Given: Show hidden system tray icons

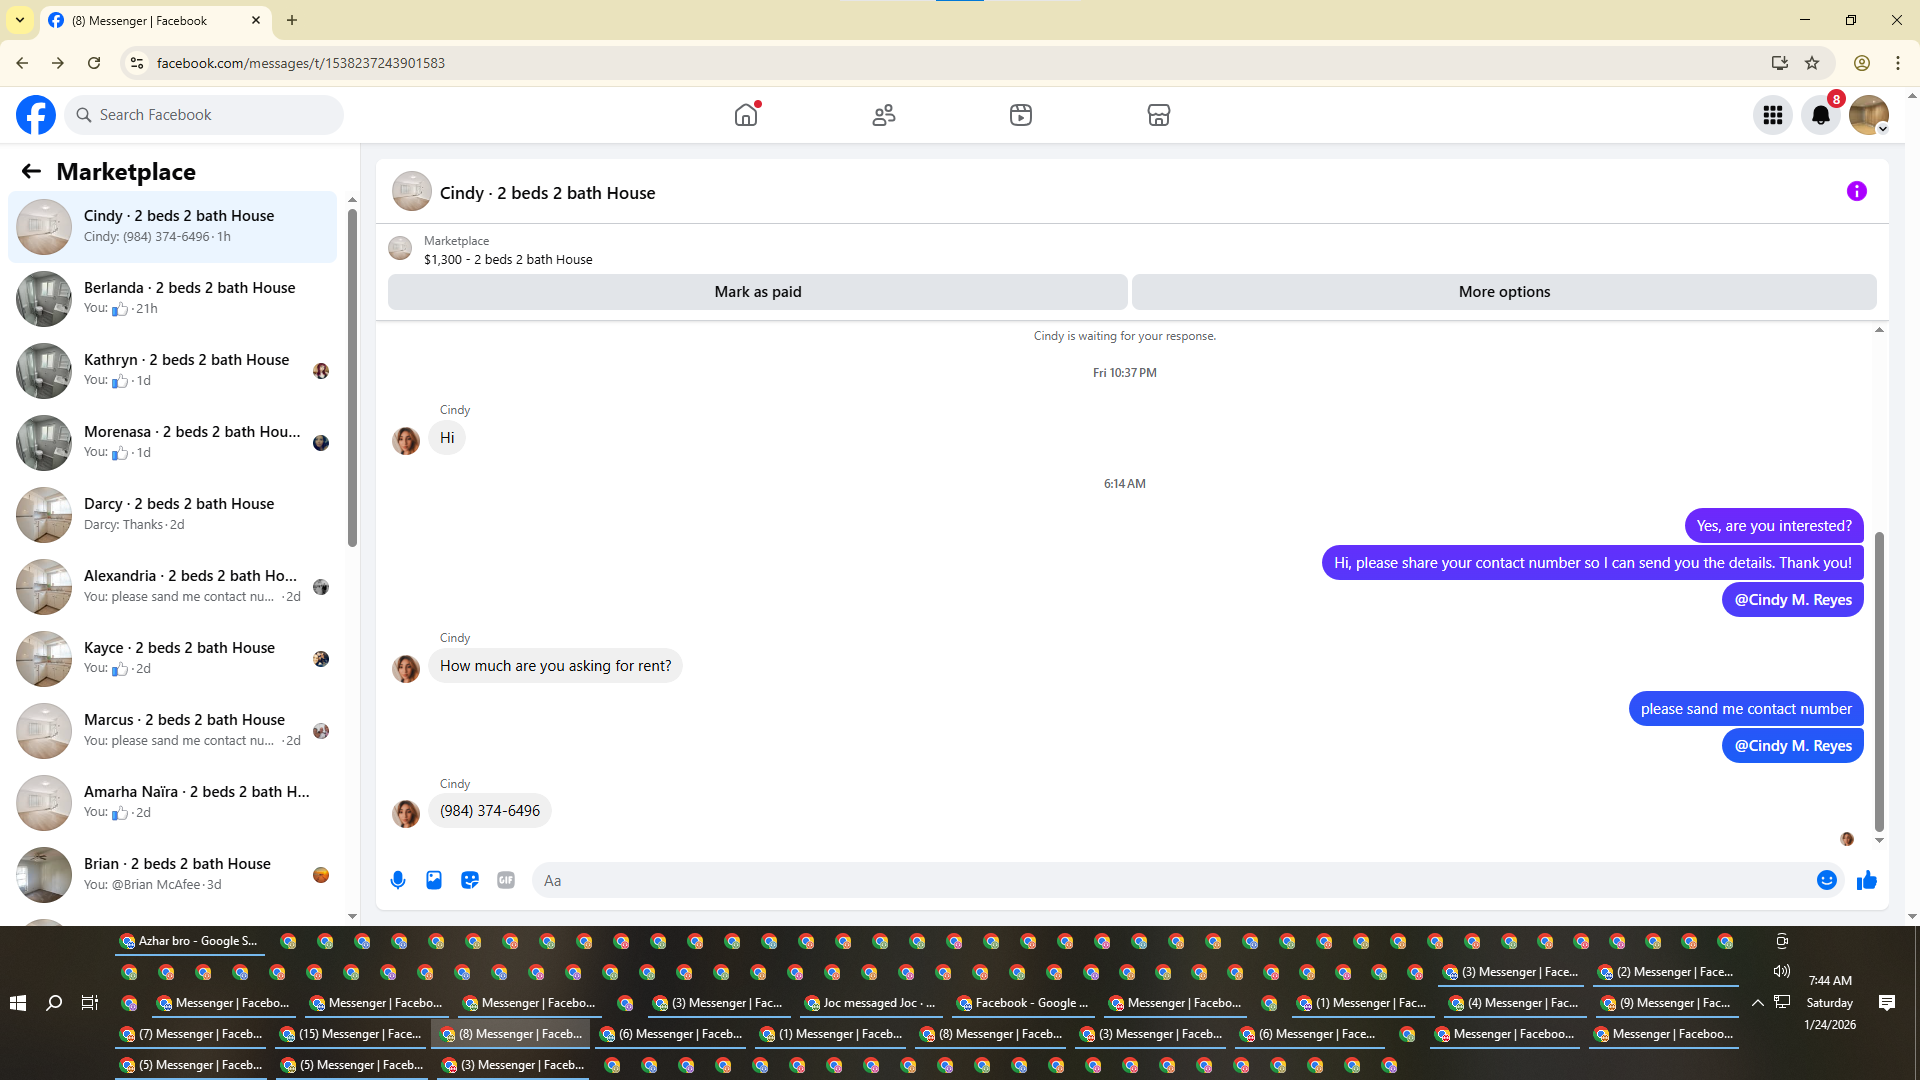Looking at the screenshot, I should 1757,1002.
